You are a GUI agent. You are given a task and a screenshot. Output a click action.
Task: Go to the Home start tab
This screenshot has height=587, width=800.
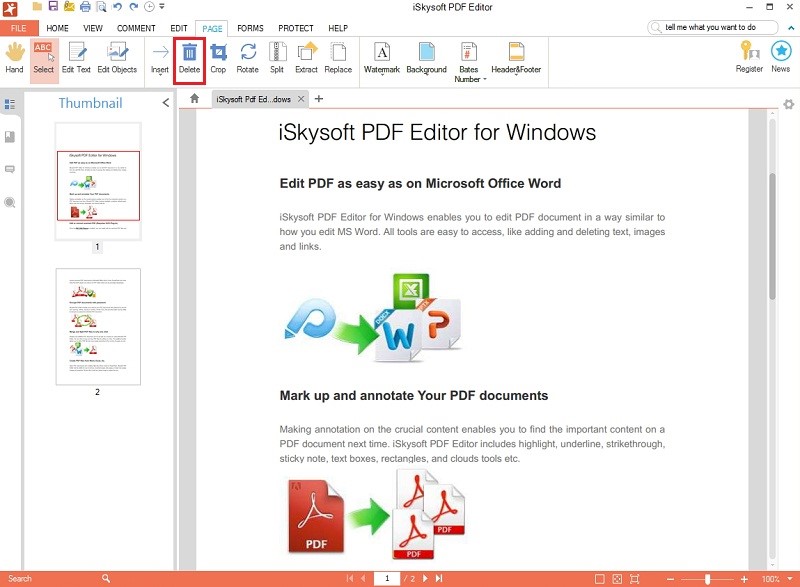[x=194, y=98]
